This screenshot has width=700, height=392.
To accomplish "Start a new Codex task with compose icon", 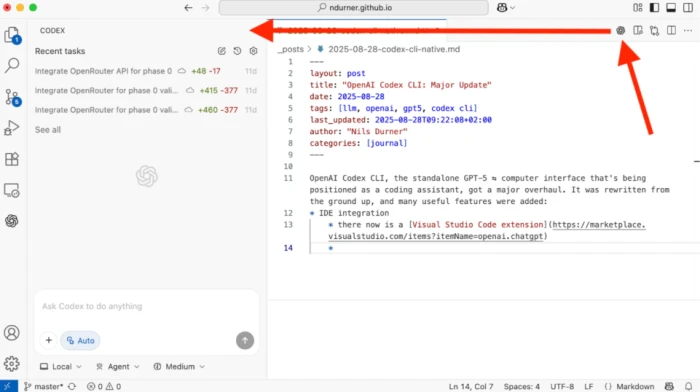I will (x=221, y=51).
